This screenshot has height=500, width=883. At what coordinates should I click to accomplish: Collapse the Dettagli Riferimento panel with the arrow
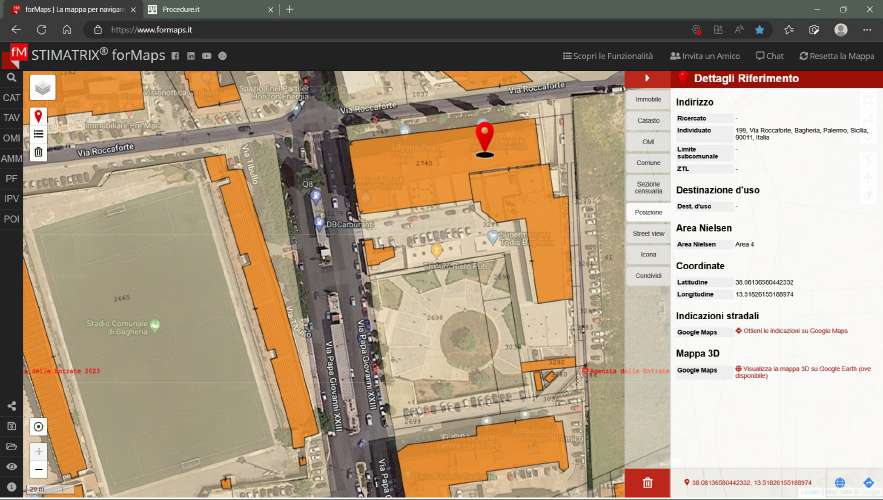pos(647,78)
